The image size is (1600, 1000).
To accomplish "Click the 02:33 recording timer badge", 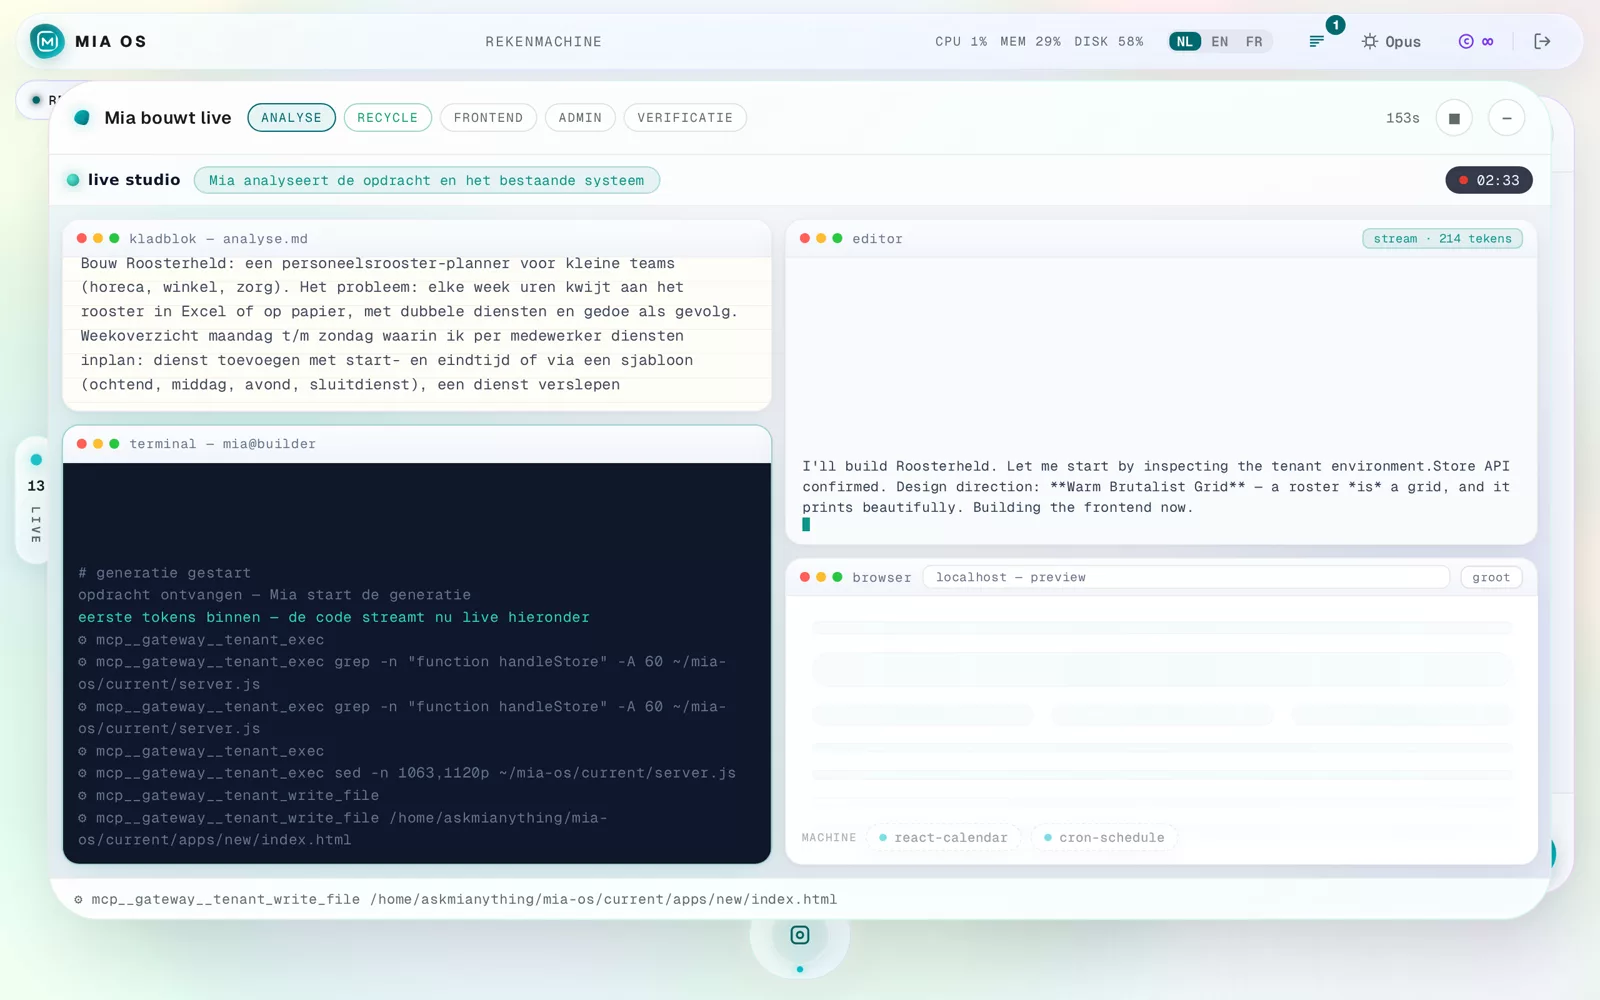I will point(1489,180).
